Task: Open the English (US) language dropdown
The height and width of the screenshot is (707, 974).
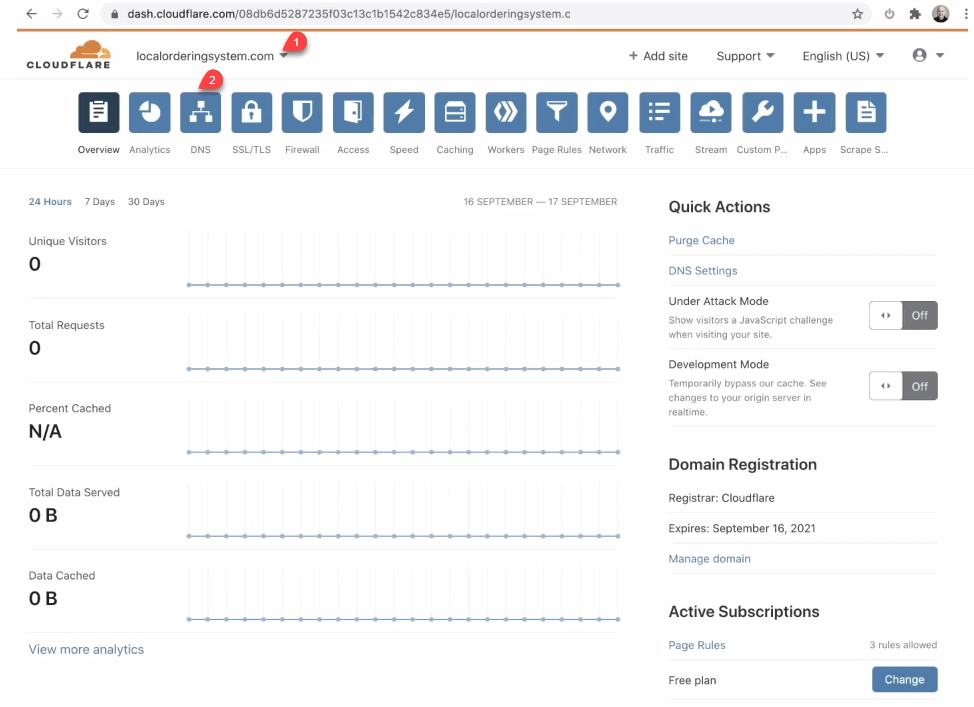Action: tap(843, 56)
